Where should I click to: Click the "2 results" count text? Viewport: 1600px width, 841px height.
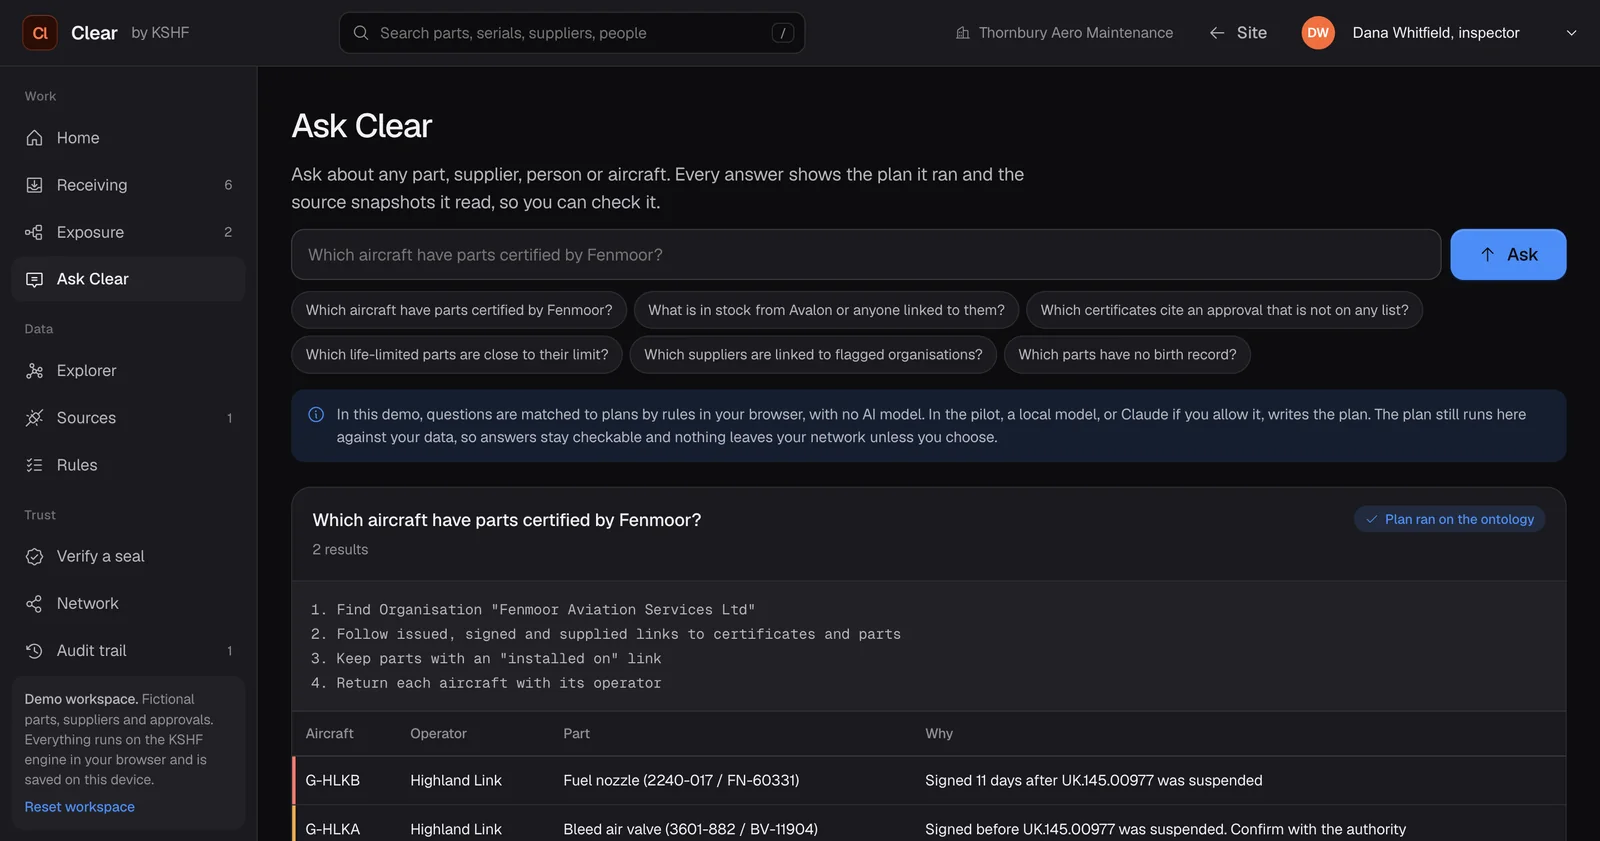pyautogui.click(x=340, y=550)
